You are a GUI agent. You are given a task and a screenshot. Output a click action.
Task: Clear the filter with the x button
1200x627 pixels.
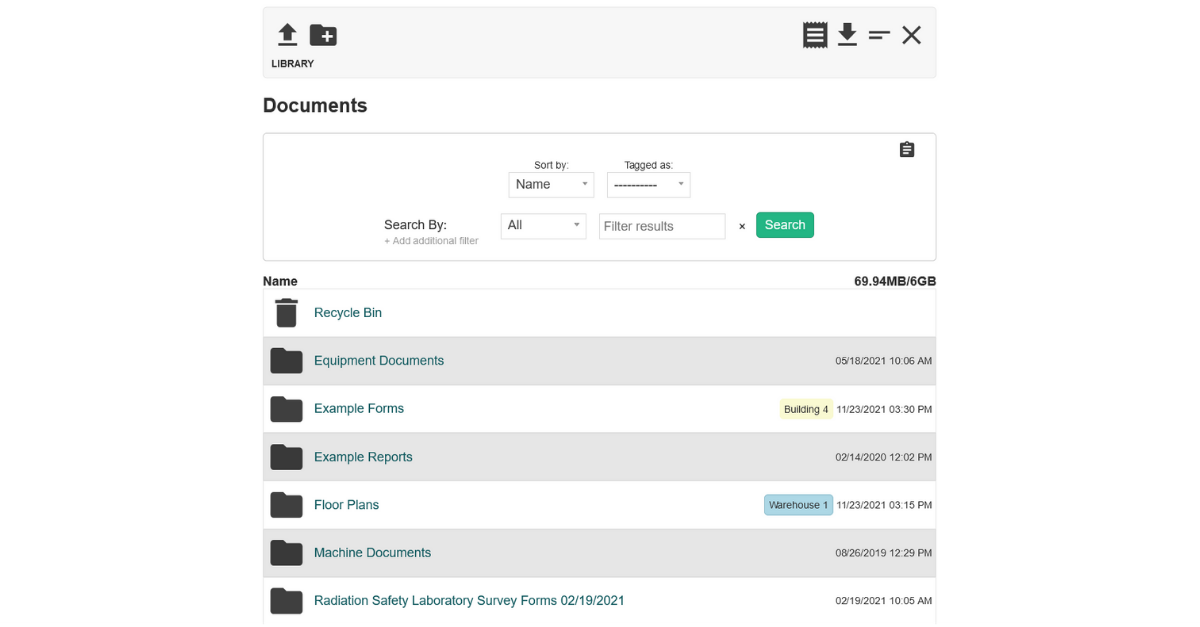[x=742, y=227]
